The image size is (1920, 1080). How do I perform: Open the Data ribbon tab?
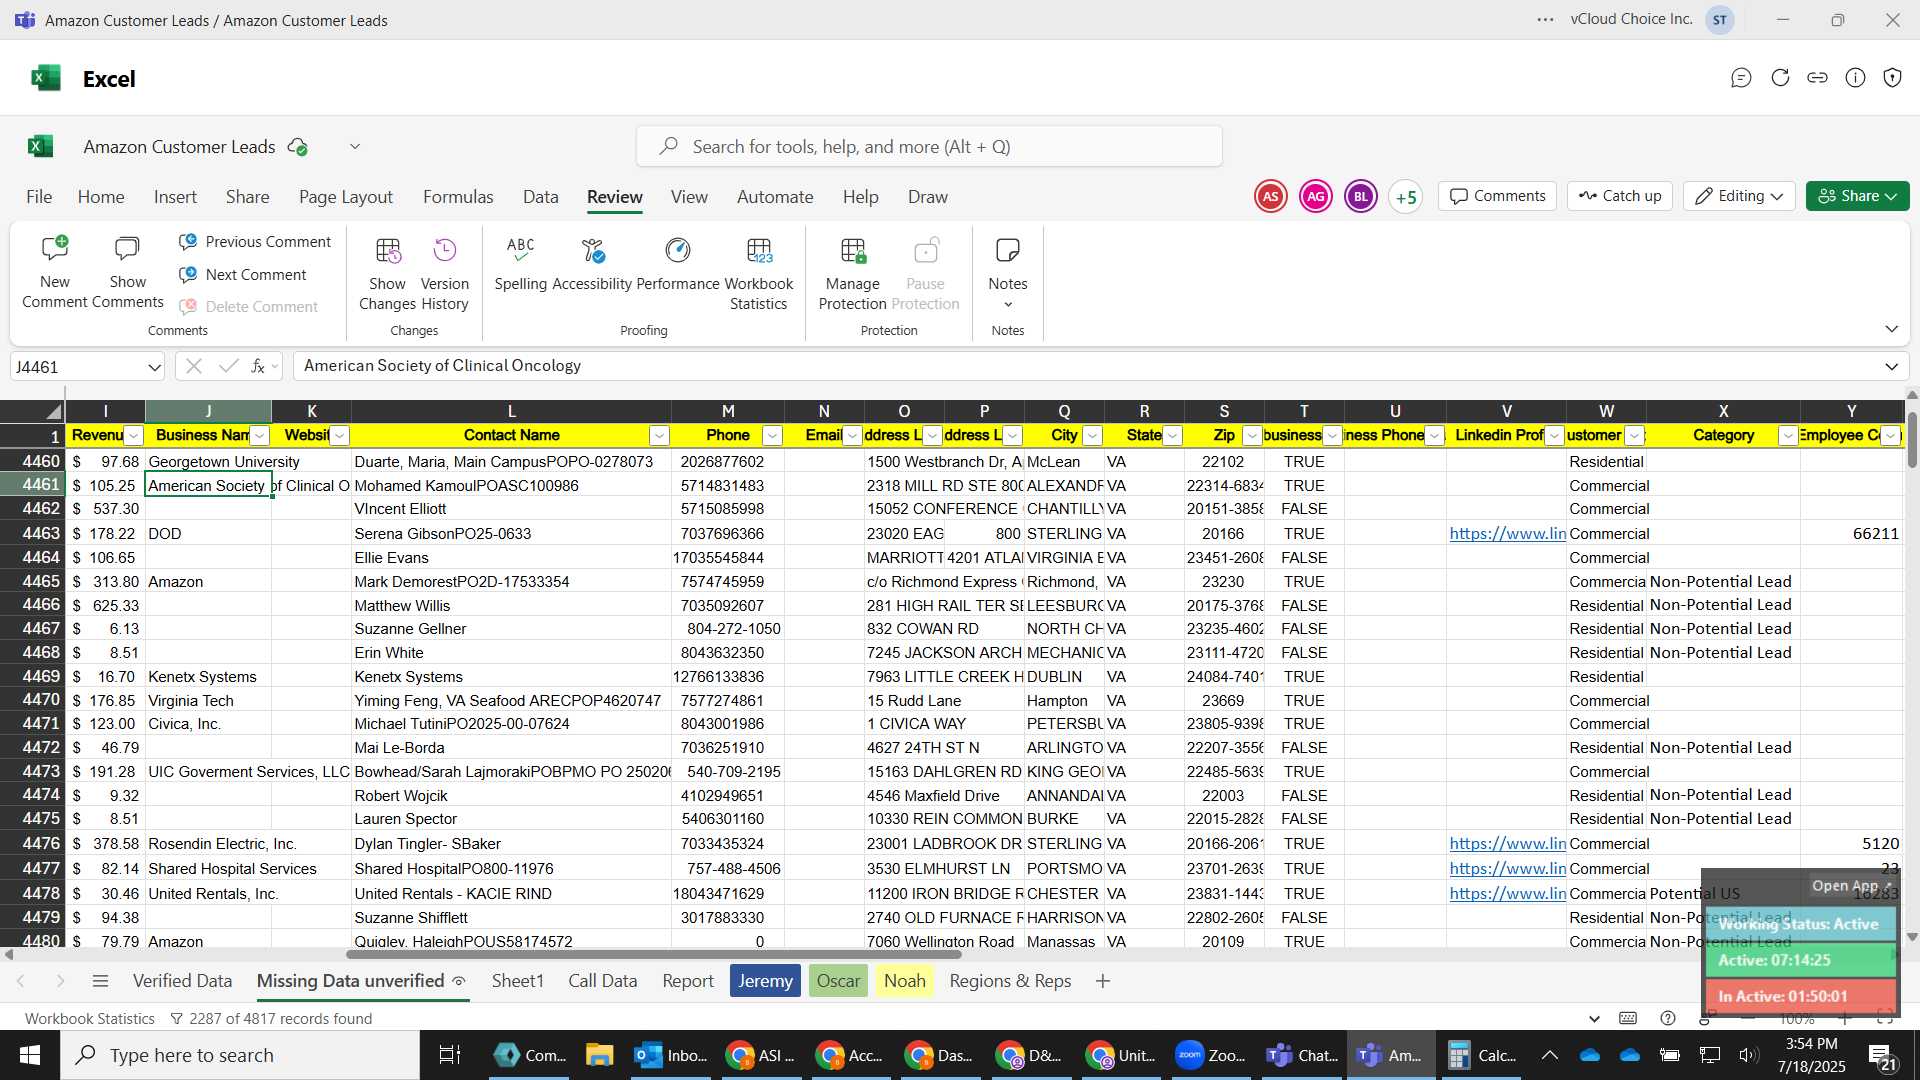tap(541, 197)
